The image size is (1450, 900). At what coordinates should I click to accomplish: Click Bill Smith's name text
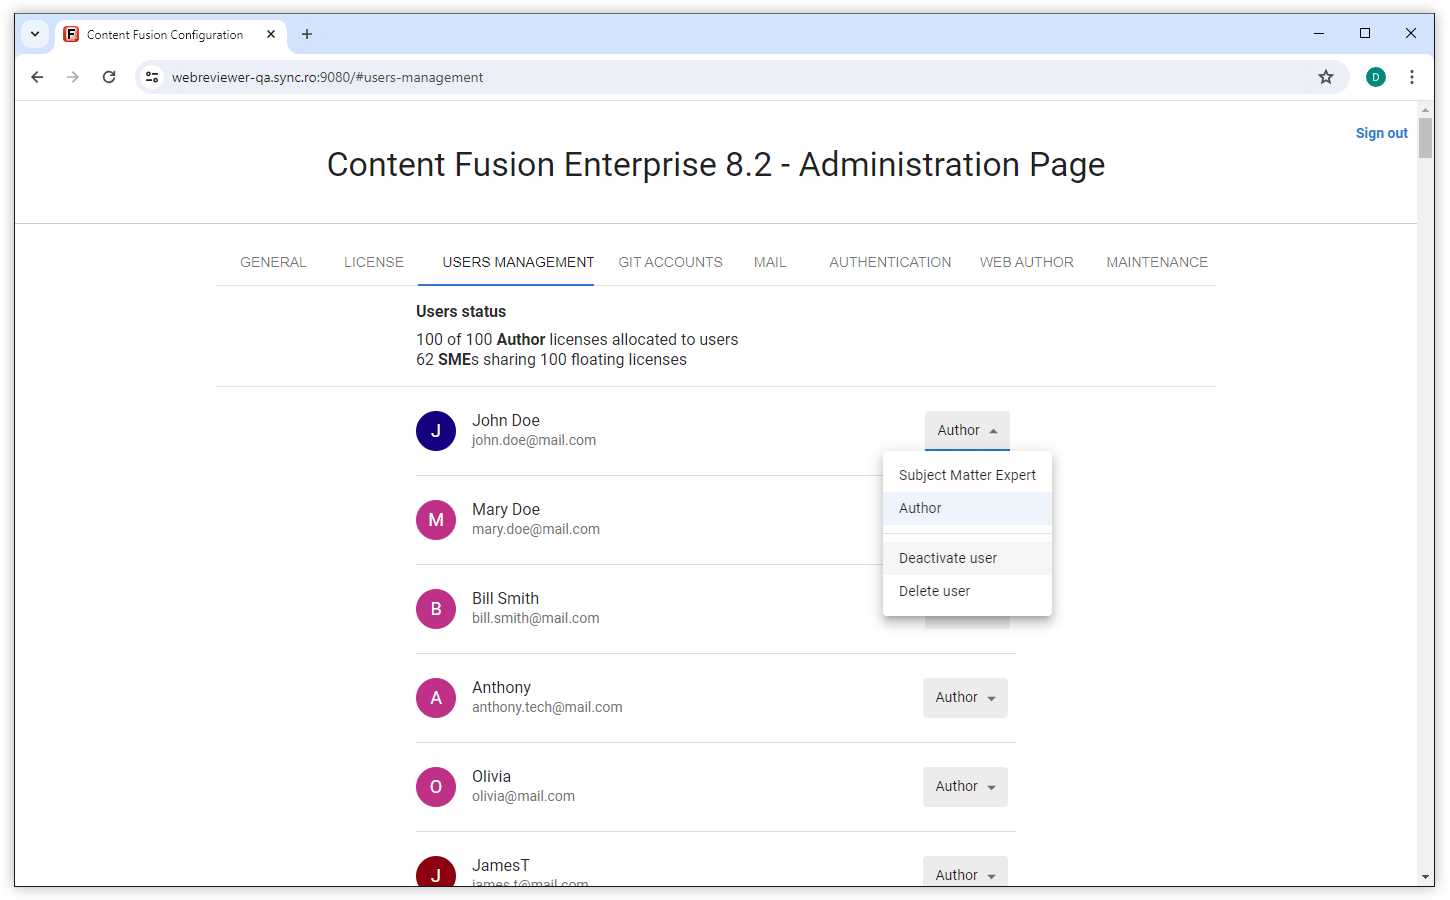click(505, 599)
